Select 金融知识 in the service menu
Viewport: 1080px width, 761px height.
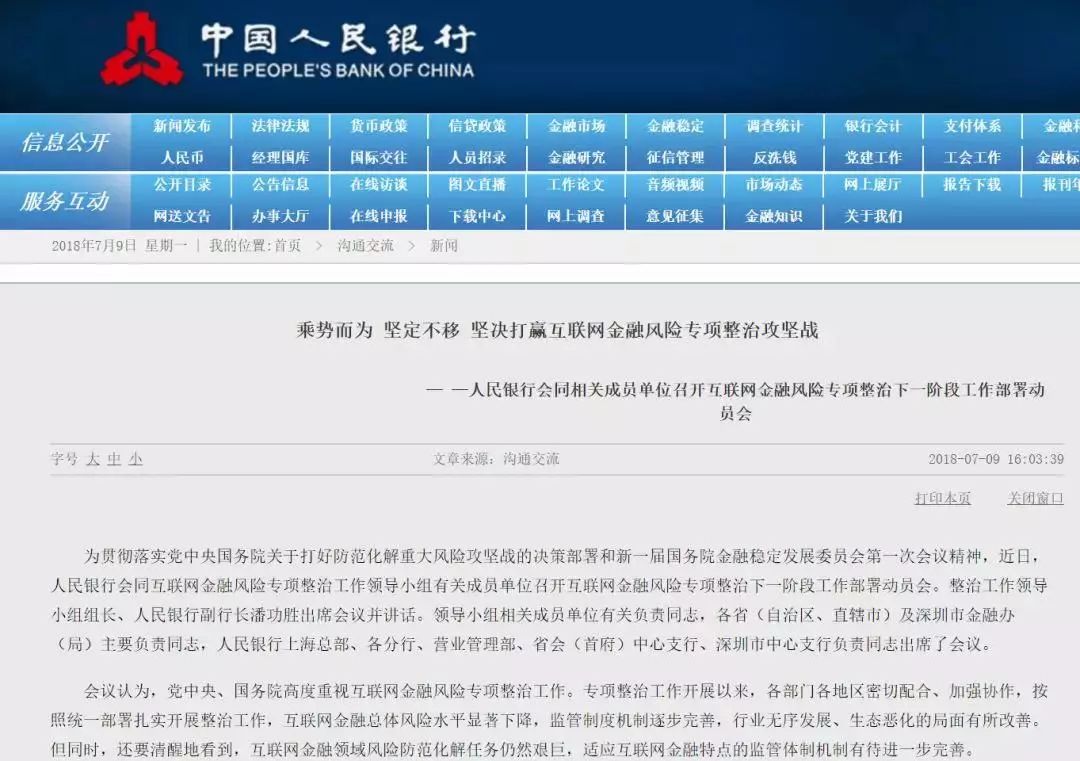pyautogui.click(x=774, y=216)
